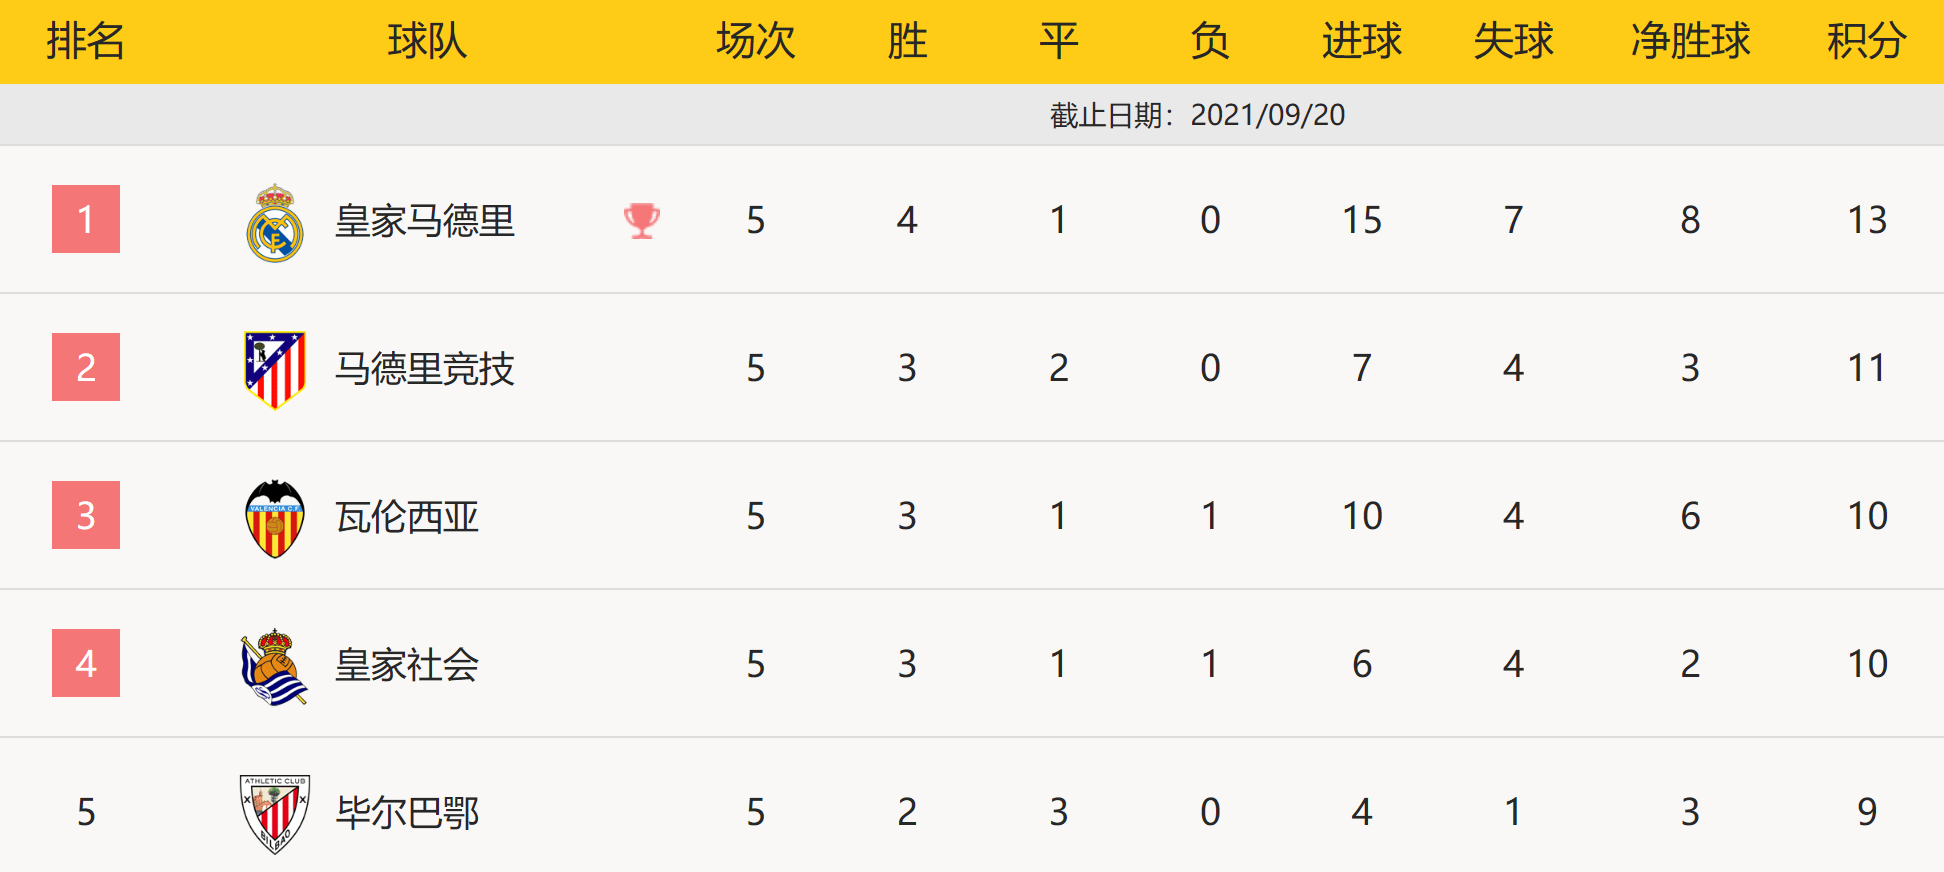Open the 毕尔巴鄂 team name
Image resolution: width=1944 pixels, height=872 pixels.
coord(407,813)
